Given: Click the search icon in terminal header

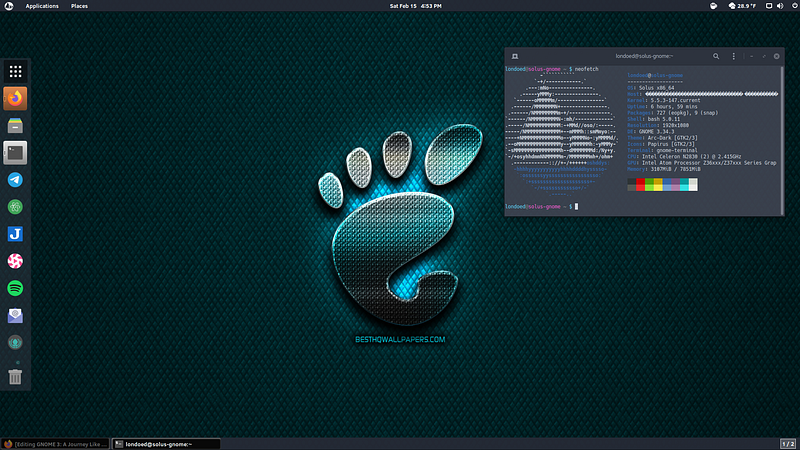Looking at the screenshot, I should (x=717, y=56).
